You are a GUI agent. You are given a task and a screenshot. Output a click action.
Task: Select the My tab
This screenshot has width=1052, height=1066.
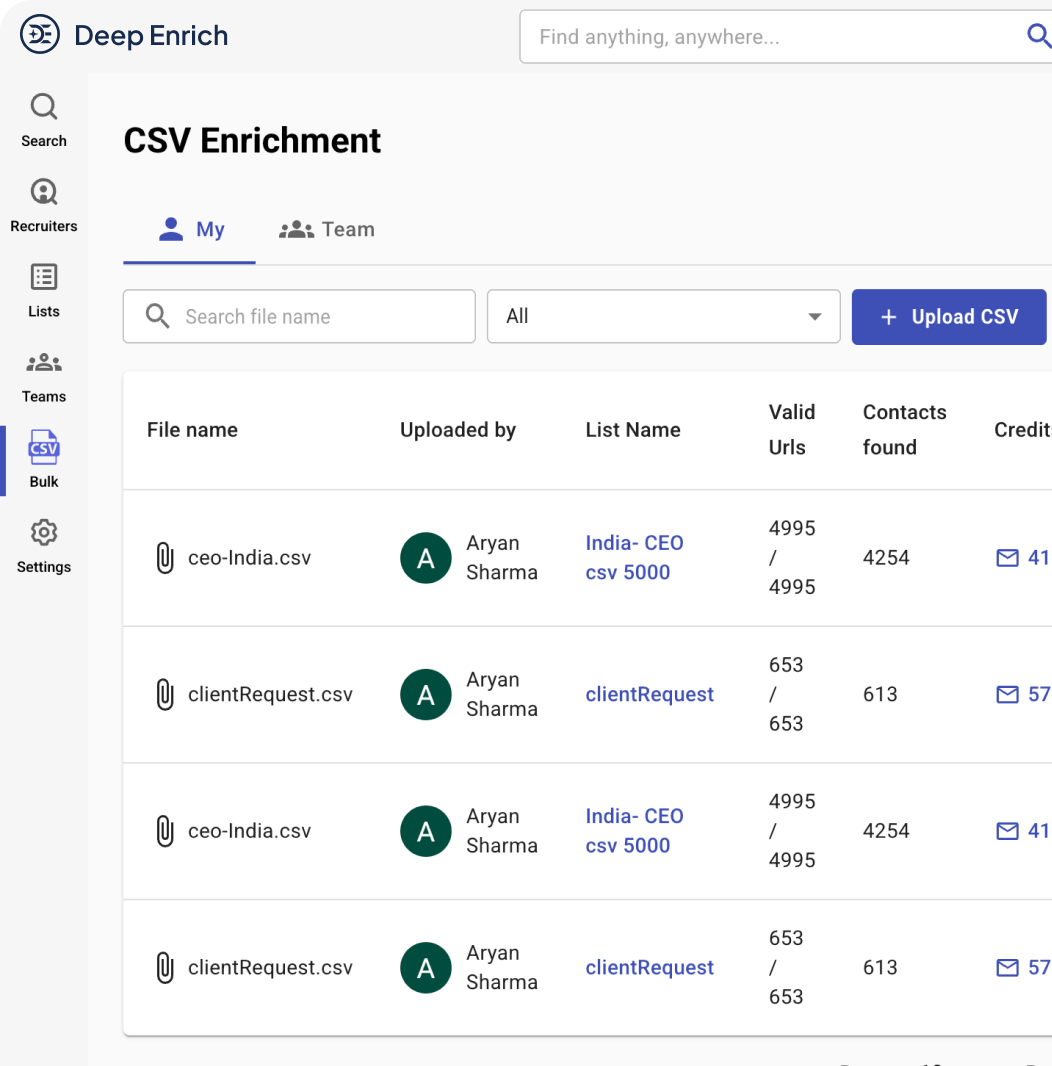click(x=189, y=229)
